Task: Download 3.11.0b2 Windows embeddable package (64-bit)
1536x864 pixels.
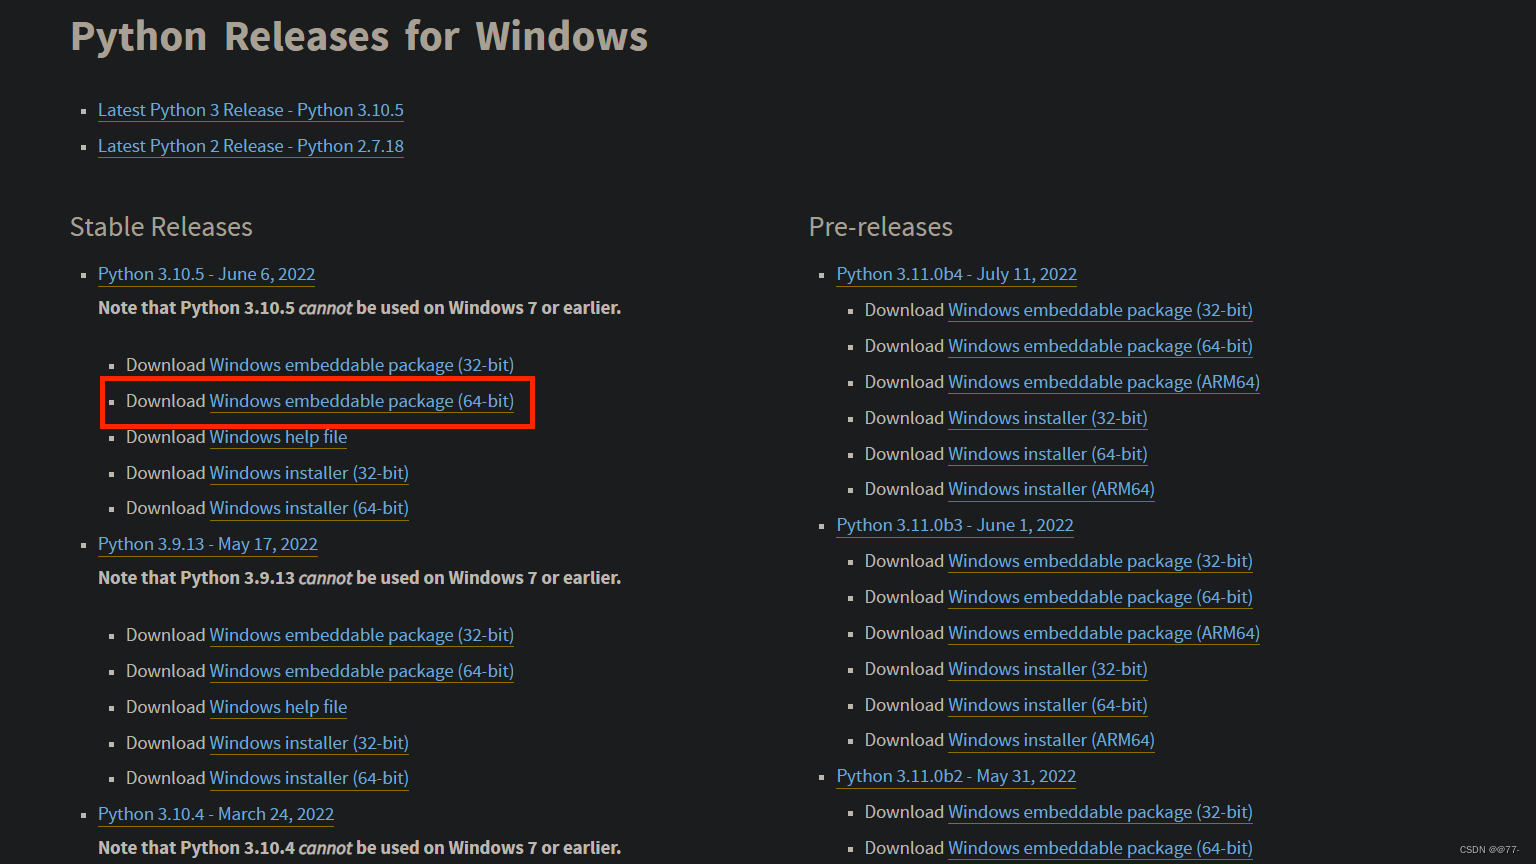Action: coord(1100,848)
